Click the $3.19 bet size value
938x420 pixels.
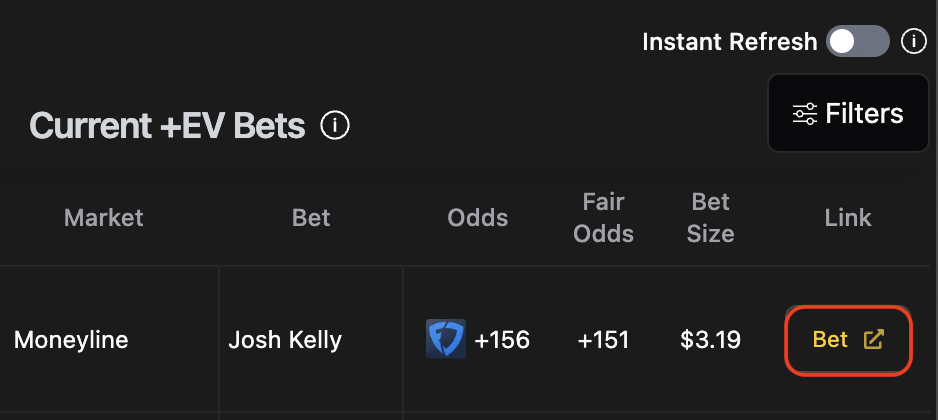[711, 340]
